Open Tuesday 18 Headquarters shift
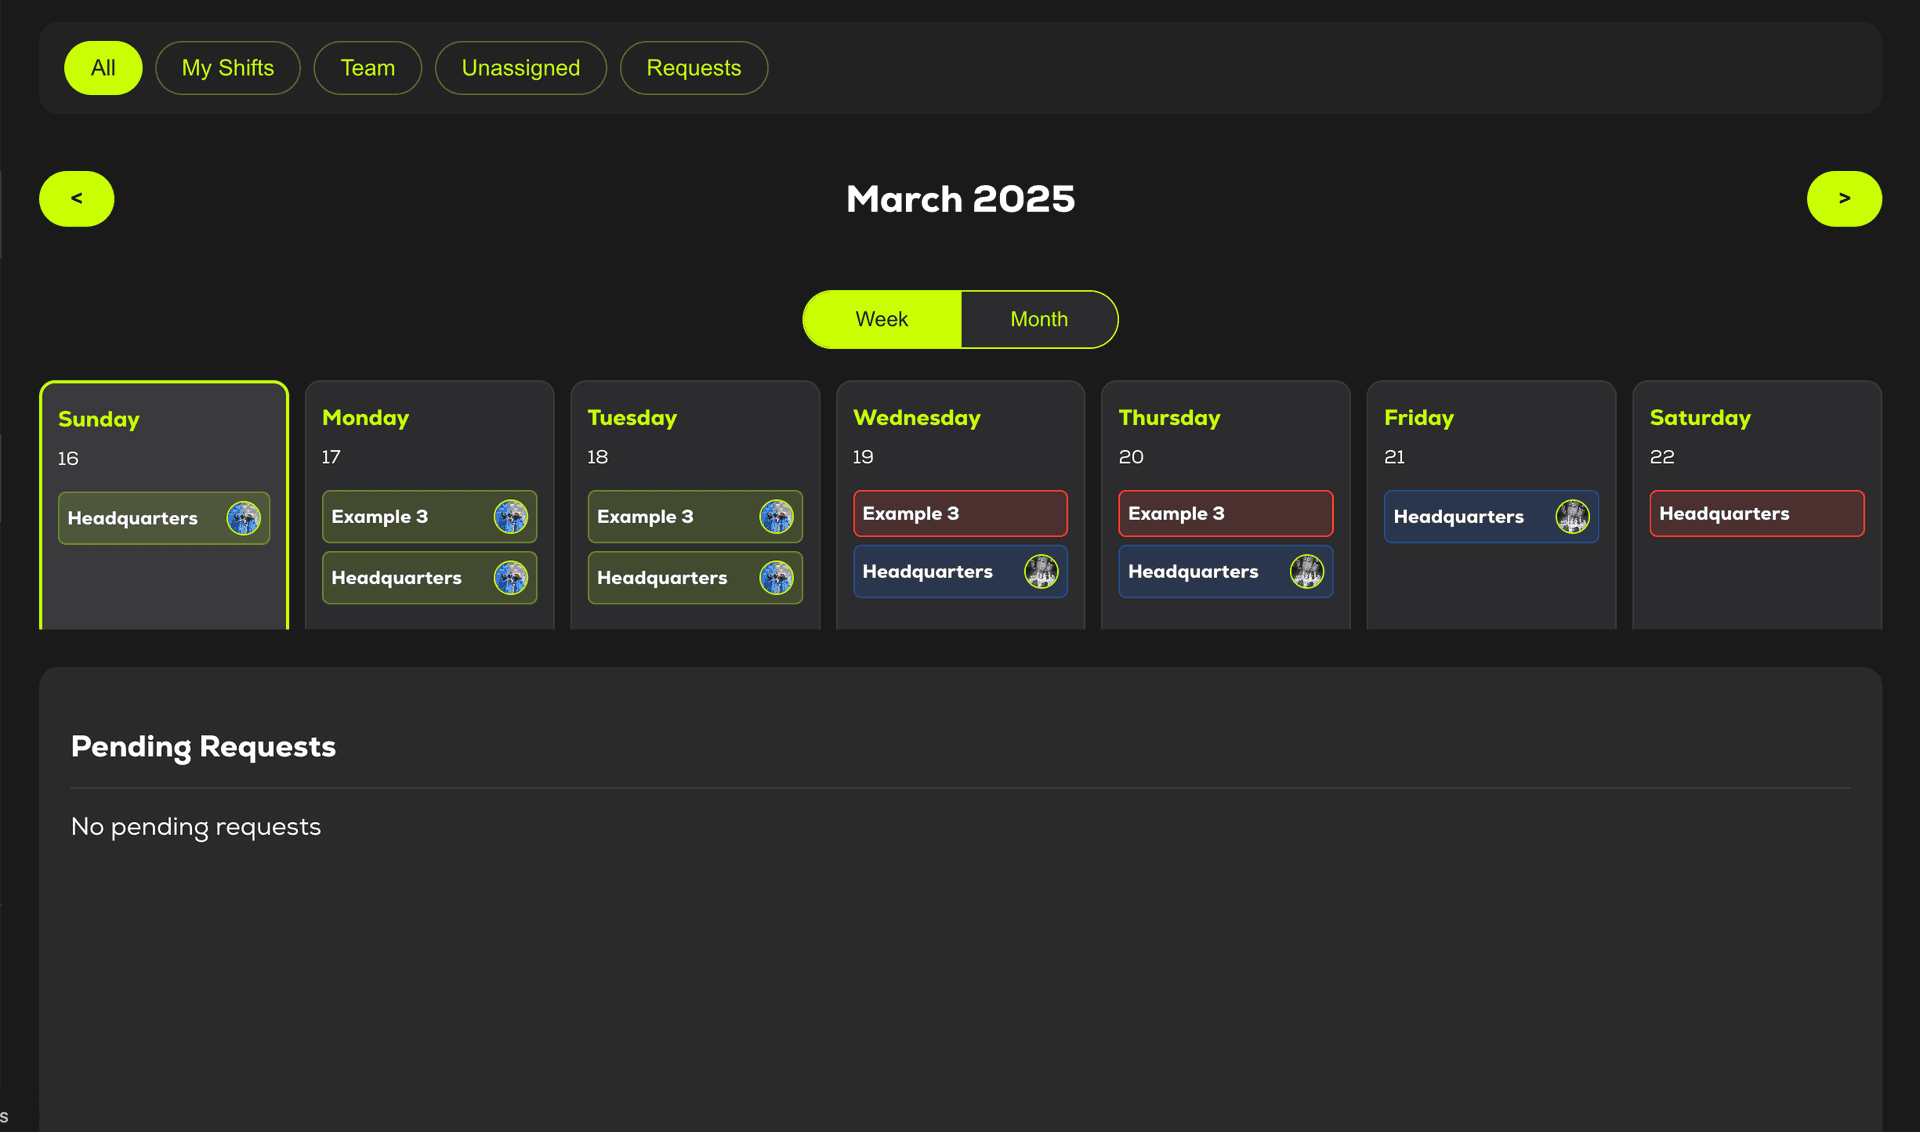This screenshot has height=1132, width=1920. (695, 577)
